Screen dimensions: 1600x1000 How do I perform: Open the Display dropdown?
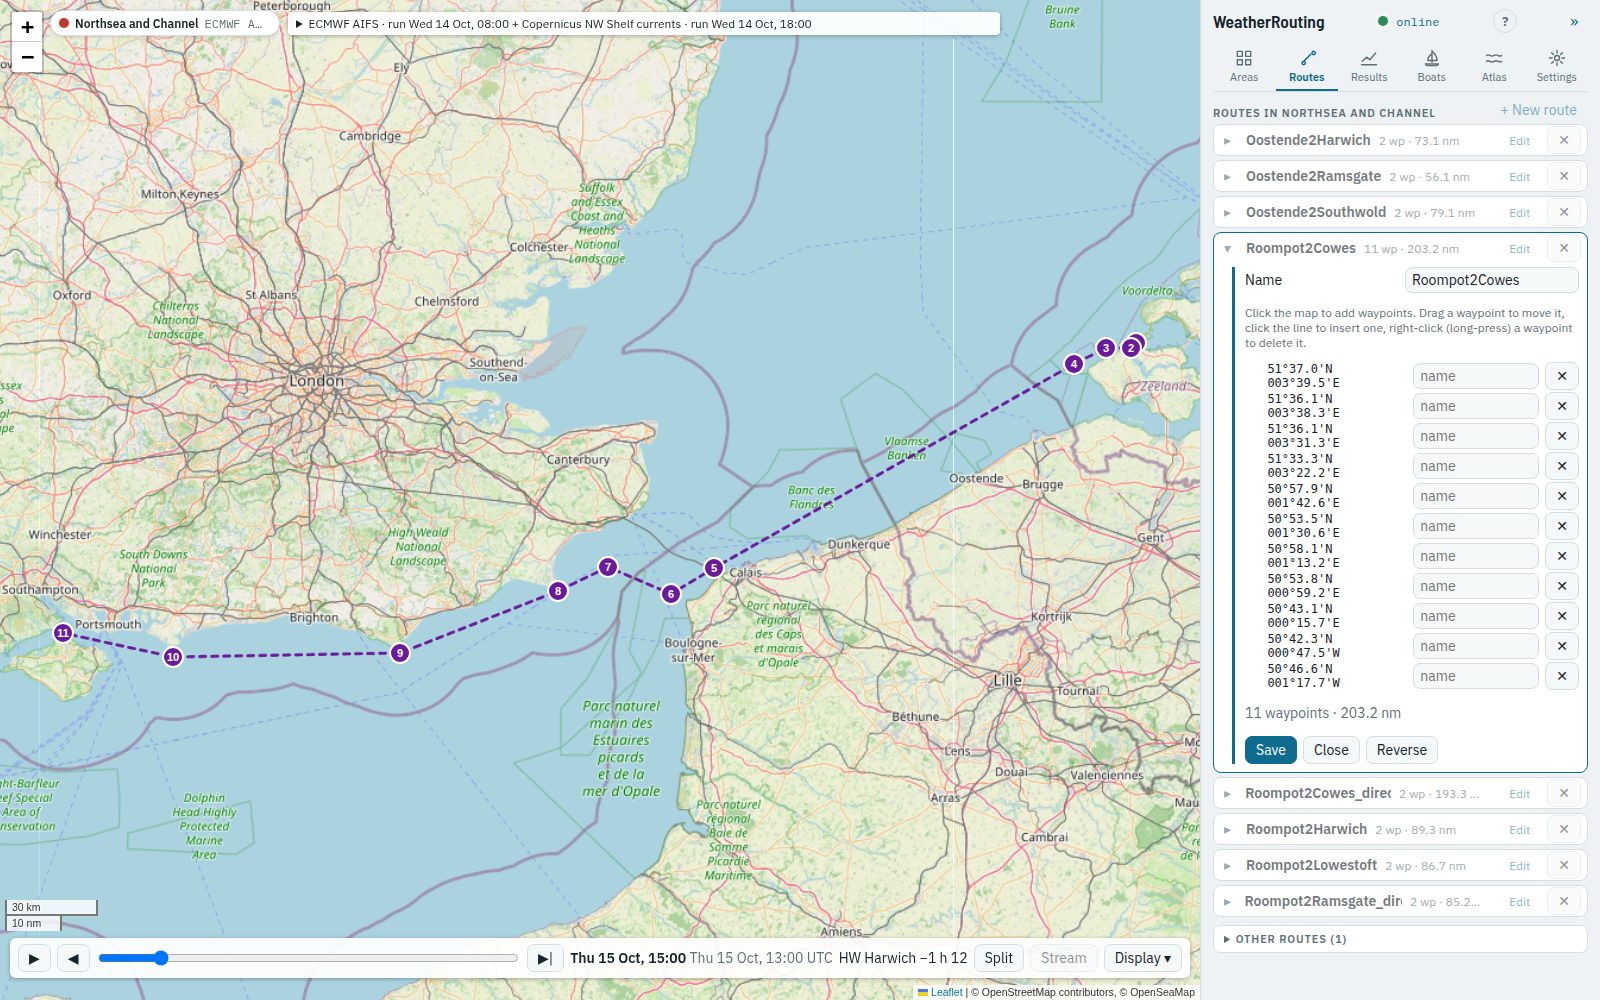pyautogui.click(x=1142, y=958)
